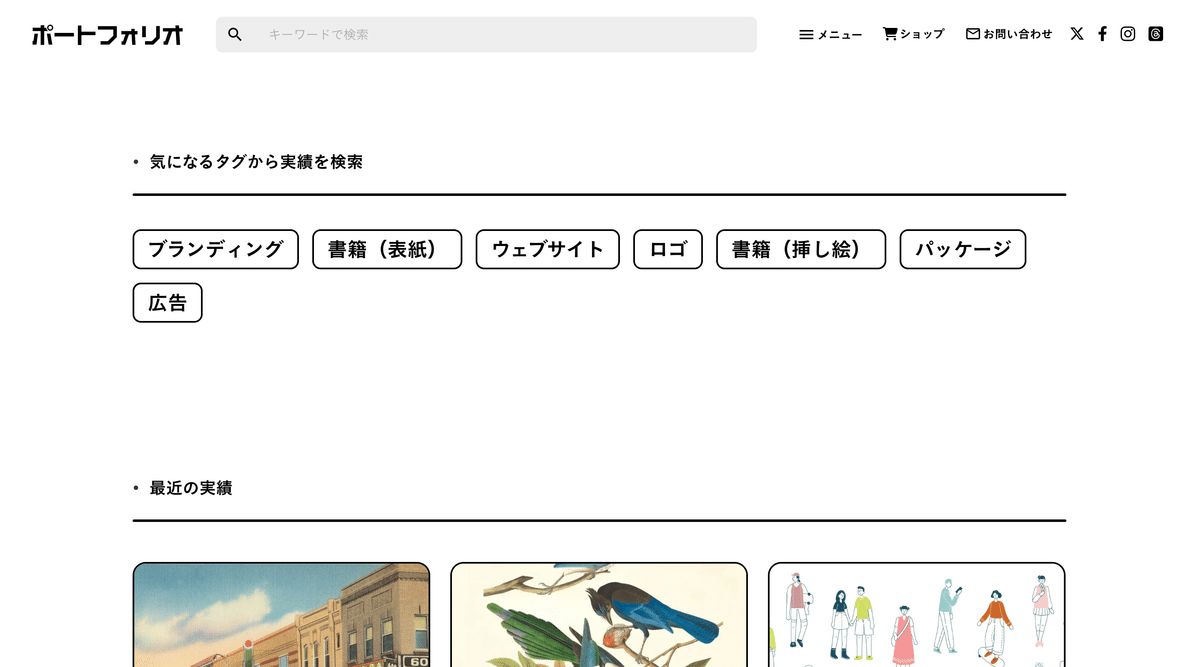The width and height of the screenshot is (1200, 667).
Task: Click the 気になるタグから実績を検索 heading
Action: [256, 162]
